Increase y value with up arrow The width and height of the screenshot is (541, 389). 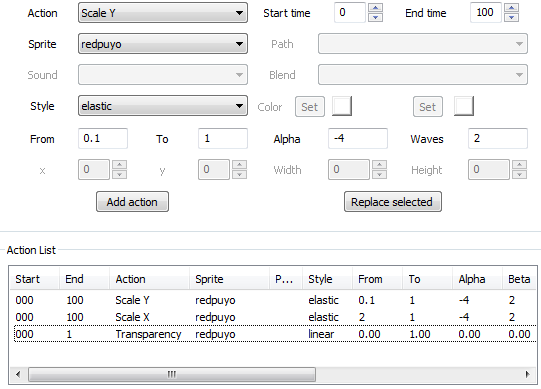click(239, 165)
